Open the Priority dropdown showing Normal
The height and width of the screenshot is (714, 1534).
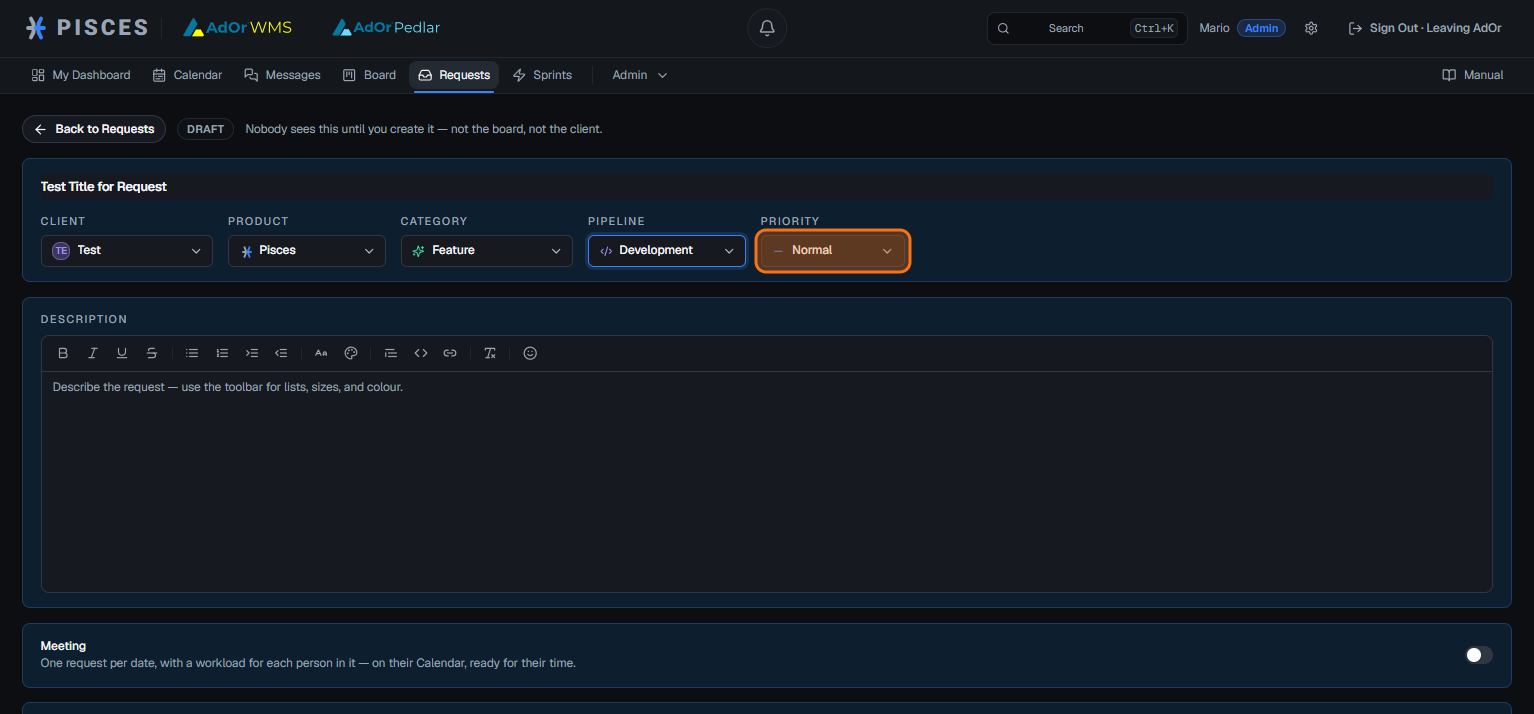coord(833,251)
